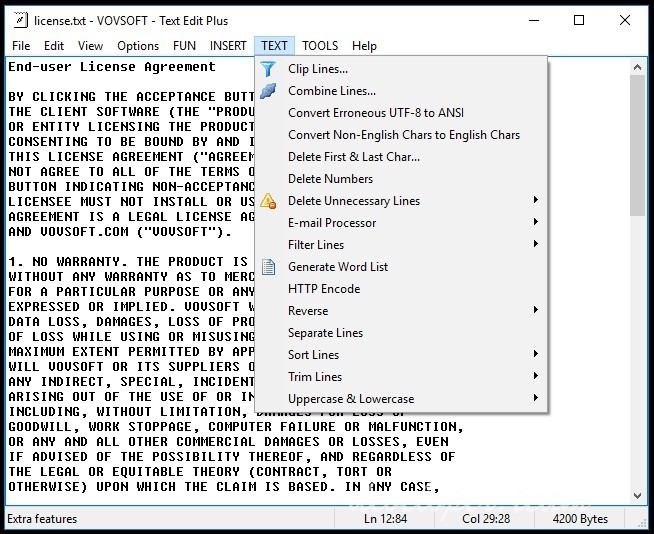
Task: Click the Generate Word List document icon
Action: click(268, 267)
